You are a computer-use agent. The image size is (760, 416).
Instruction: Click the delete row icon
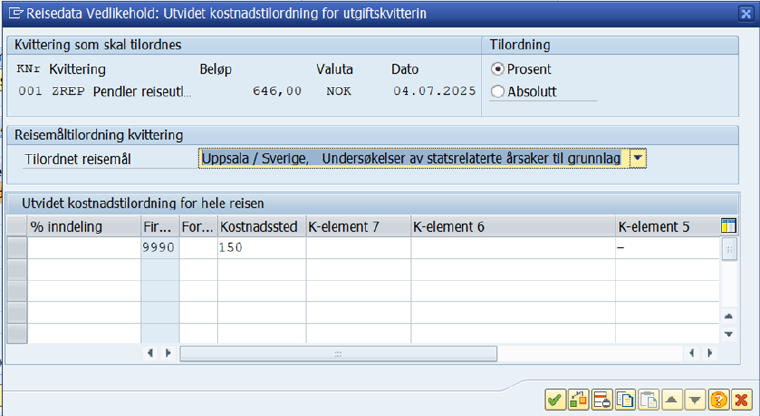click(602, 400)
